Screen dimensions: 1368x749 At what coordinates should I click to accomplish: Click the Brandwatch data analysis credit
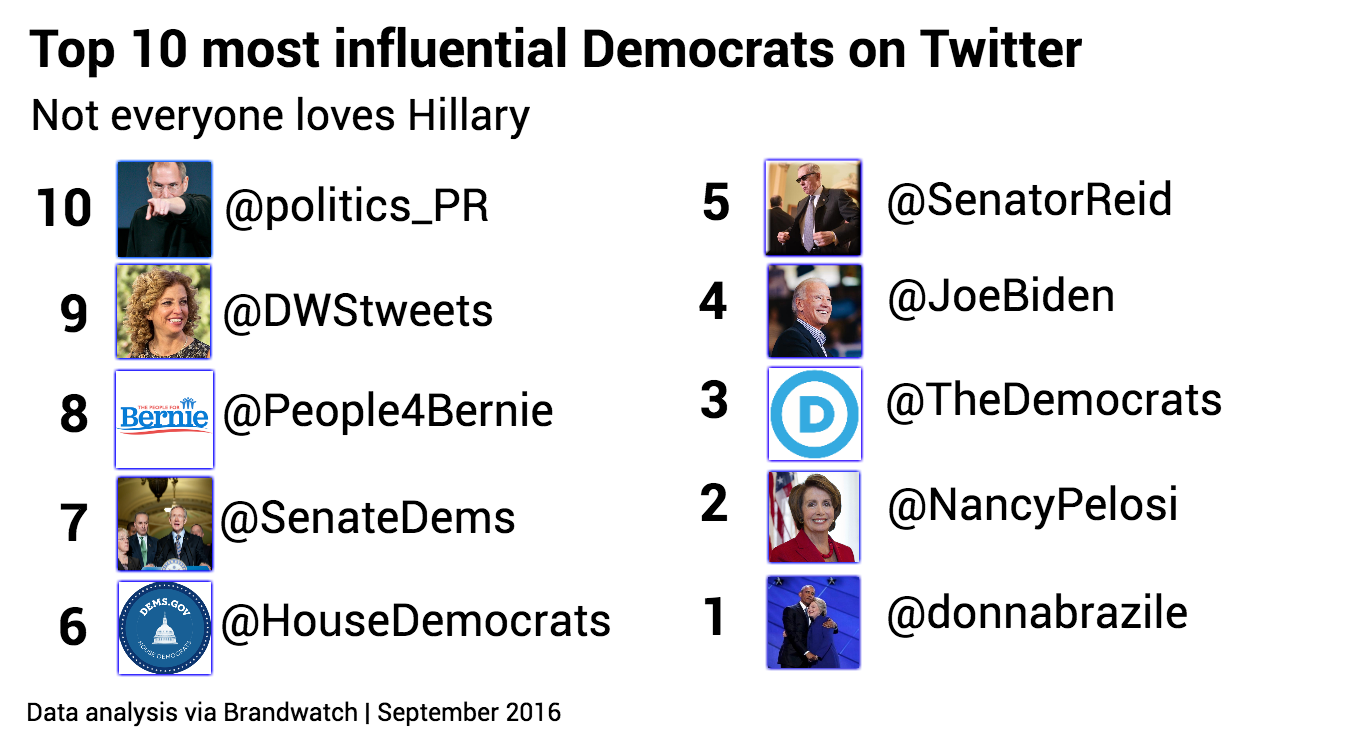294,713
